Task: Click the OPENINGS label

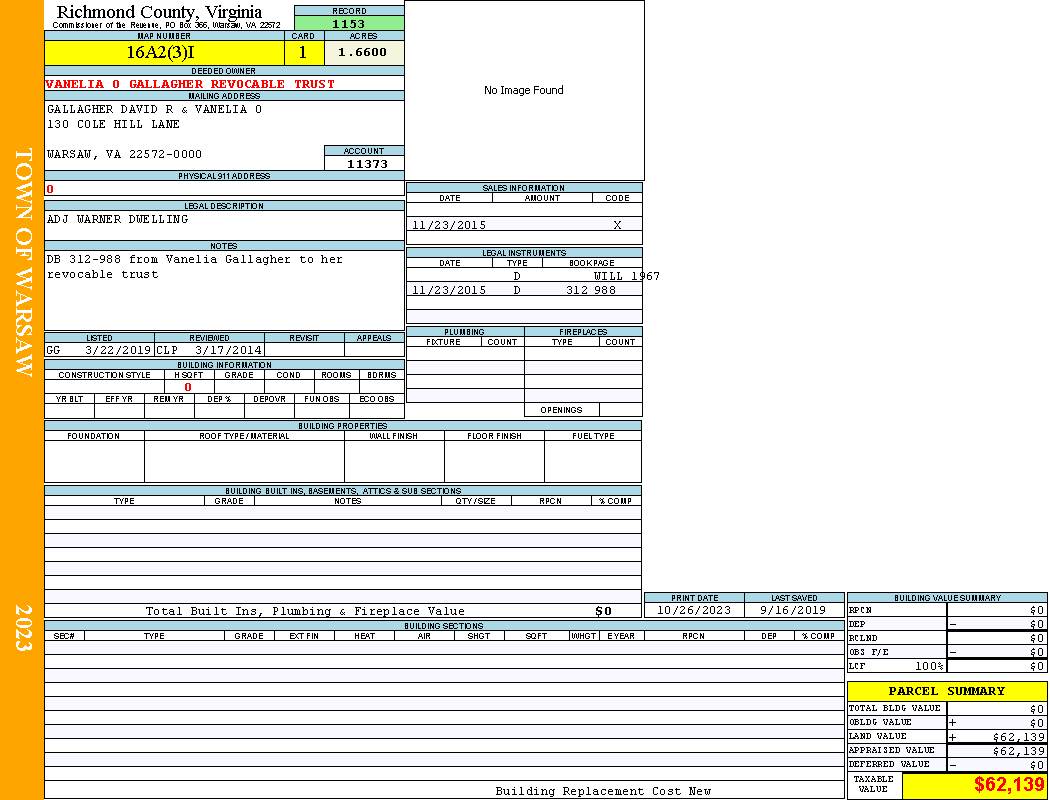Action: 561,410
